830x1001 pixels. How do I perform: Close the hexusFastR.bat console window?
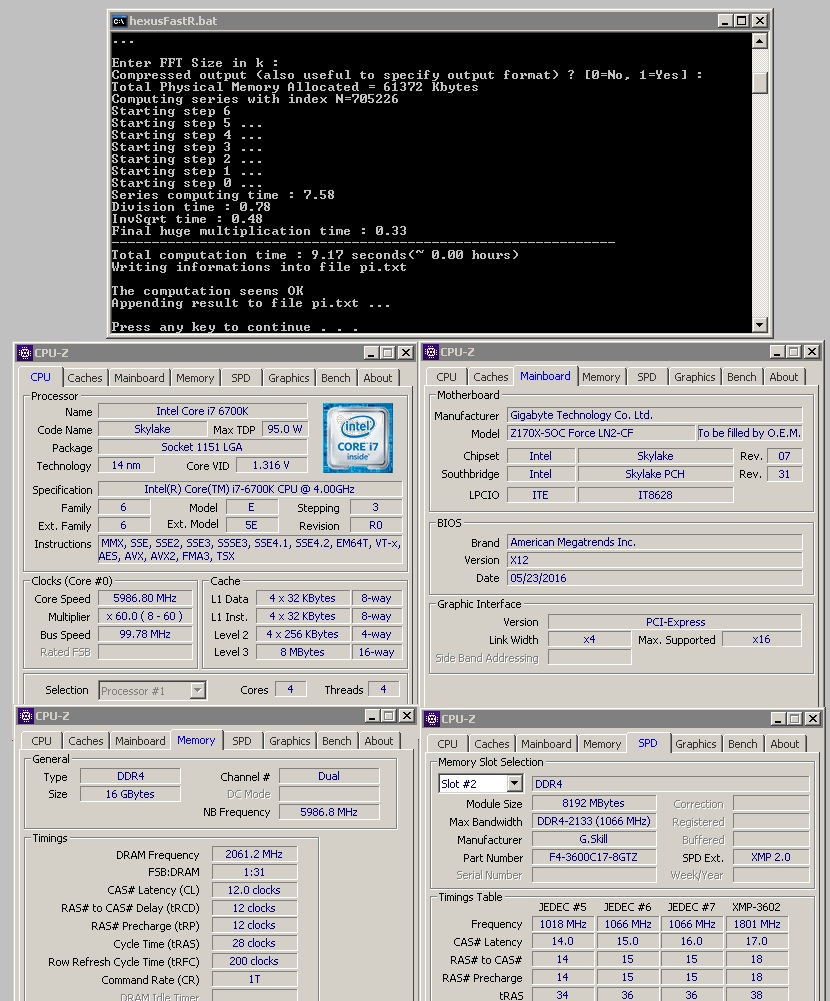(759, 21)
